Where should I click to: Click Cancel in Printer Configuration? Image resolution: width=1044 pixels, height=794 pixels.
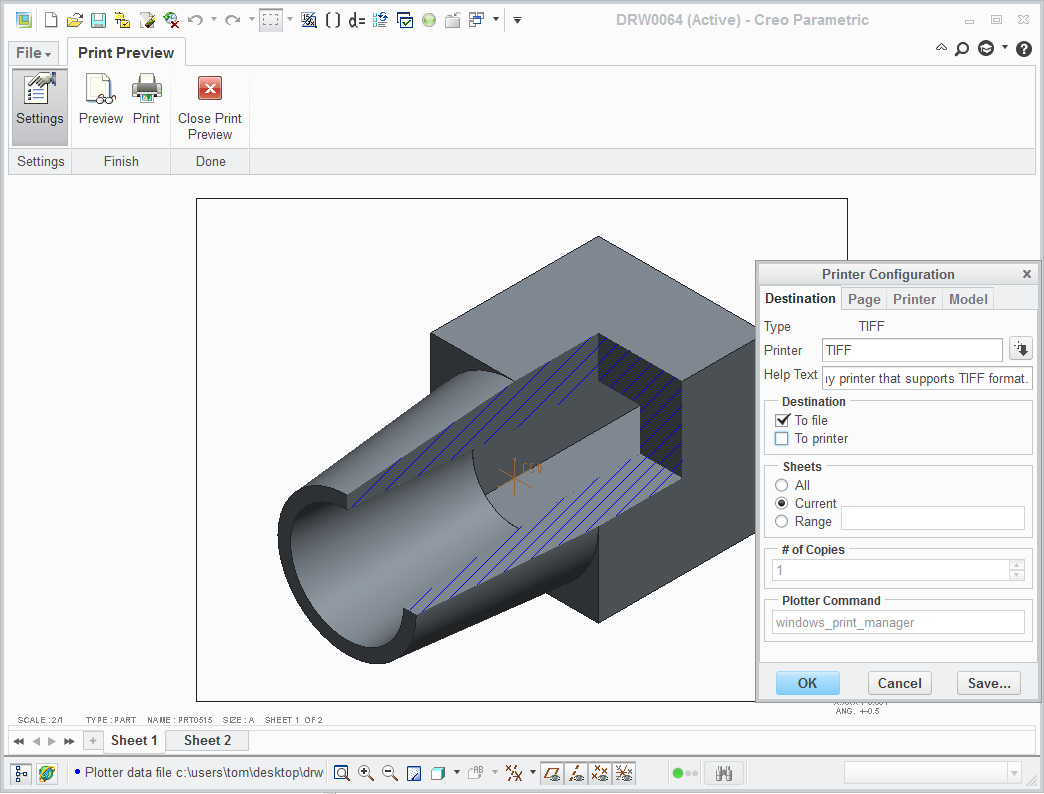[x=900, y=683]
